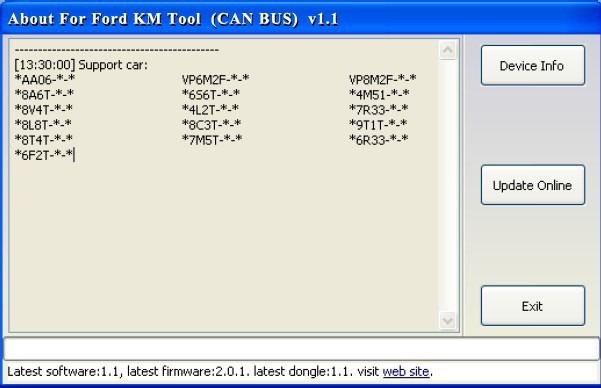The width and height of the screenshot is (601, 388).
Task: Click the *6S6T-*-* car code
Action: click(x=211, y=95)
